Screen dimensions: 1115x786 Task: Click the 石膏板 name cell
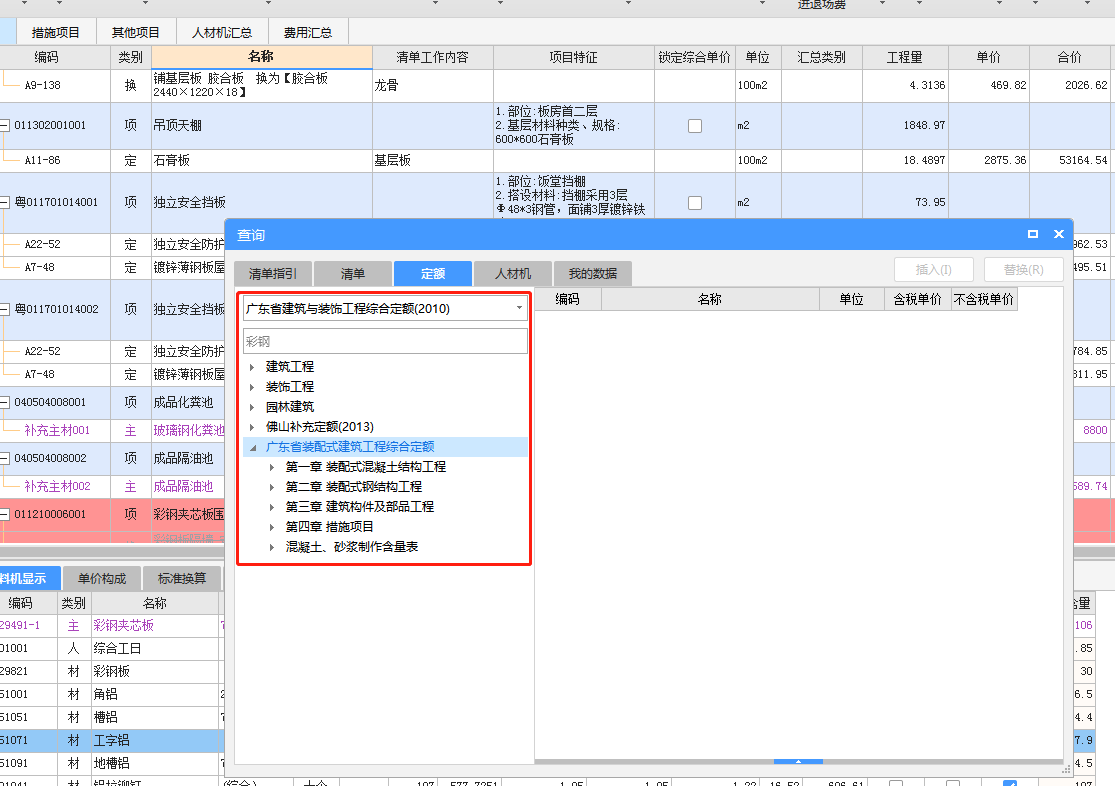[x=262, y=161]
